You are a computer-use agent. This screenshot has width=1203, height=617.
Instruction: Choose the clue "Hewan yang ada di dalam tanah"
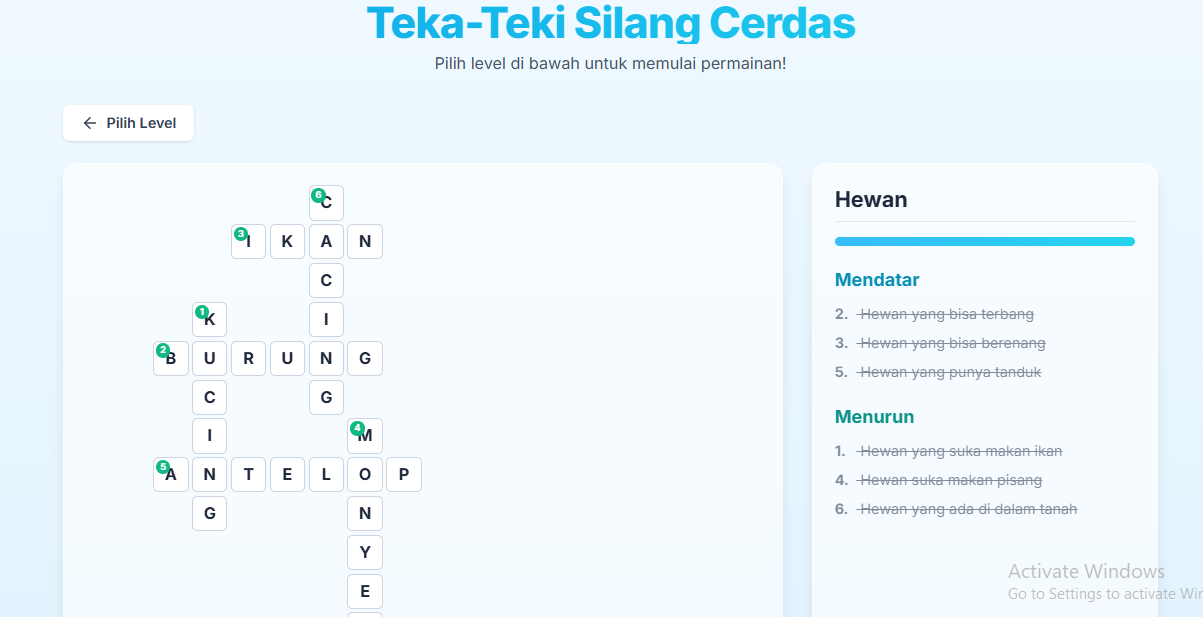pos(968,509)
